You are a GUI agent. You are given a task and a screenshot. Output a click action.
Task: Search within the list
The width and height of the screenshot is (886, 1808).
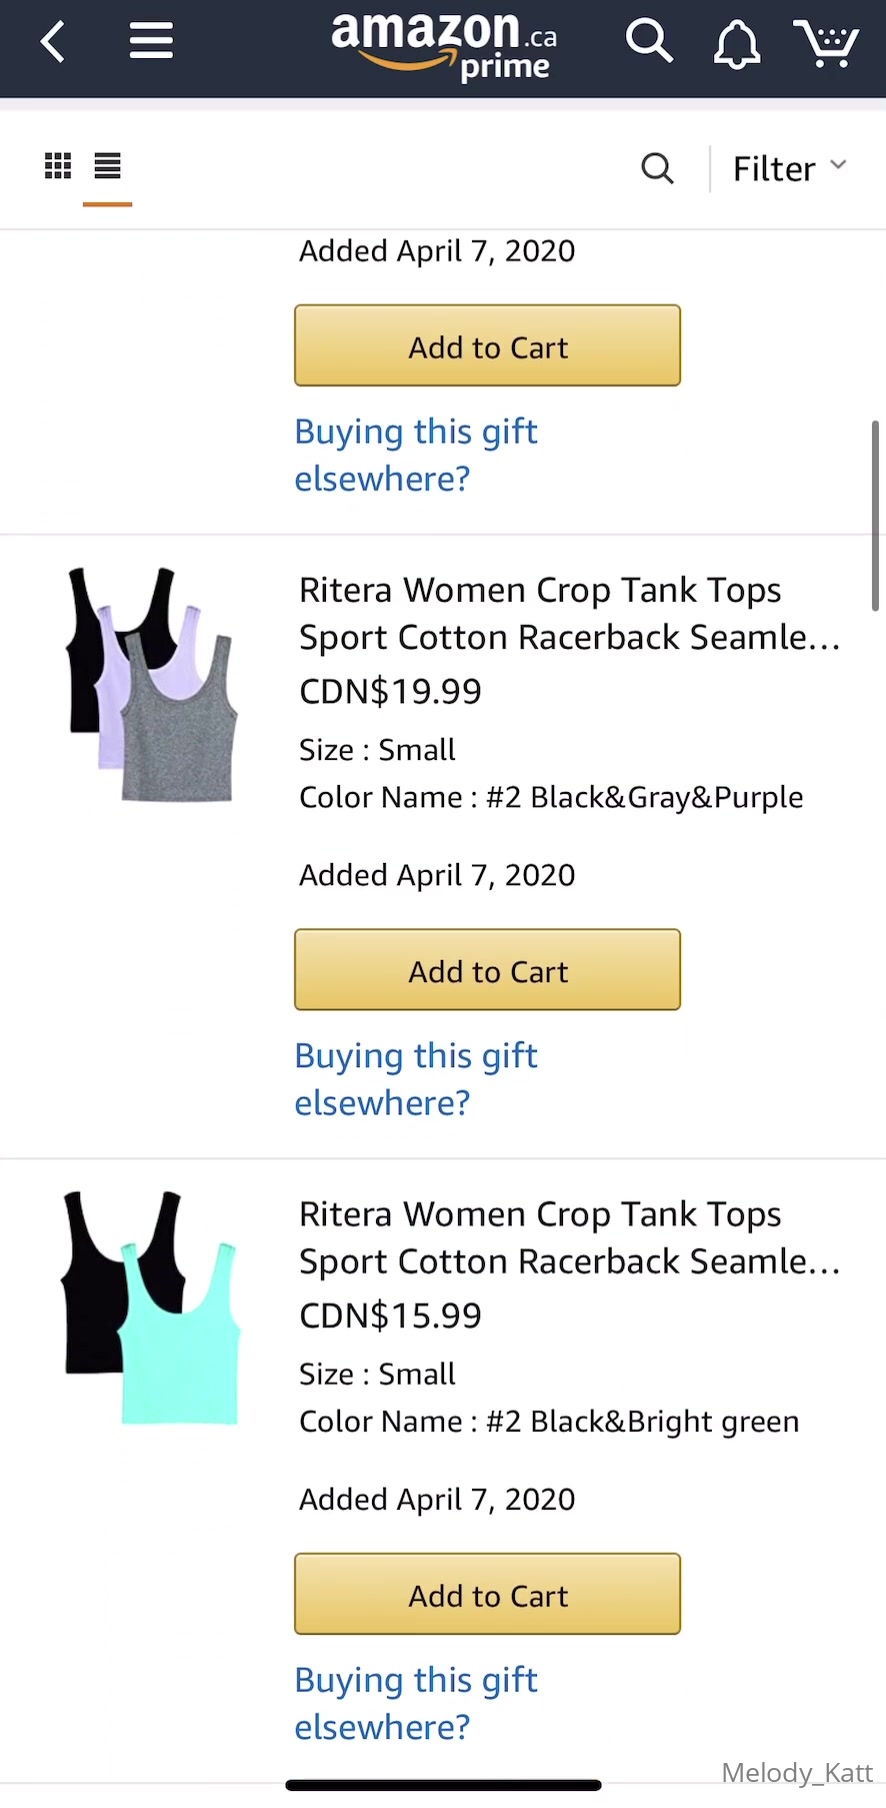point(657,169)
